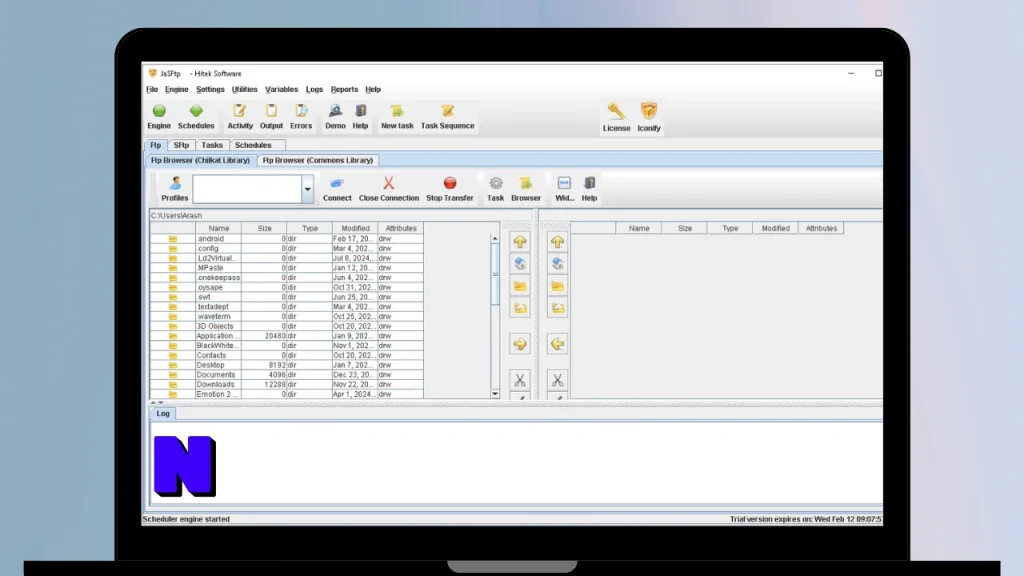Image resolution: width=1024 pixels, height=576 pixels.
Task: Click the local pane scissors icon
Action: [520, 380]
